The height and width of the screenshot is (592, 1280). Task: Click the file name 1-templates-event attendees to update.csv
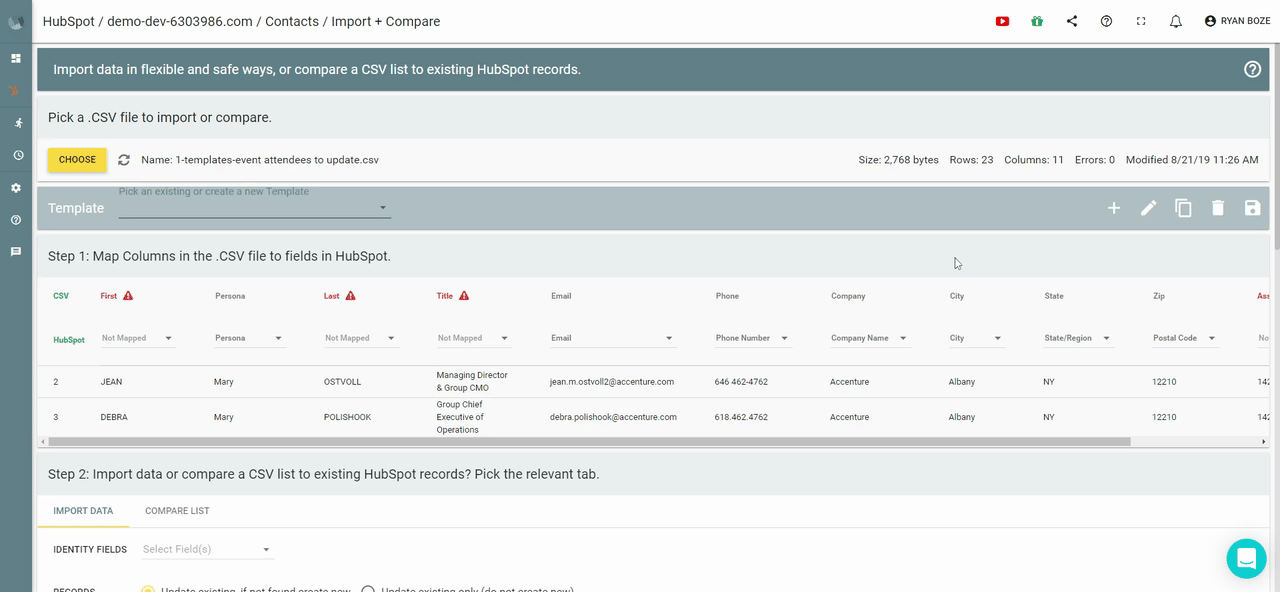tap(260, 160)
